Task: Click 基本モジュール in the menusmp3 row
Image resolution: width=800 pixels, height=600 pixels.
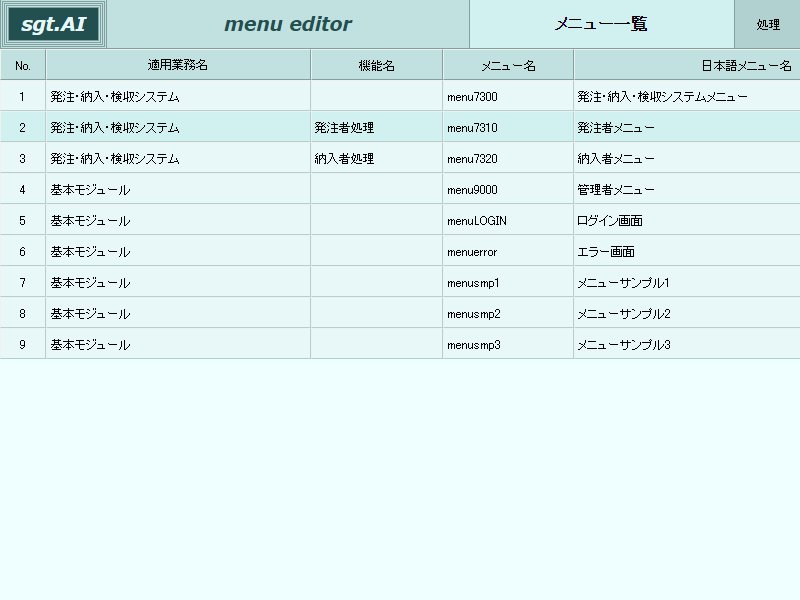Action: click(x=178, y=345)
